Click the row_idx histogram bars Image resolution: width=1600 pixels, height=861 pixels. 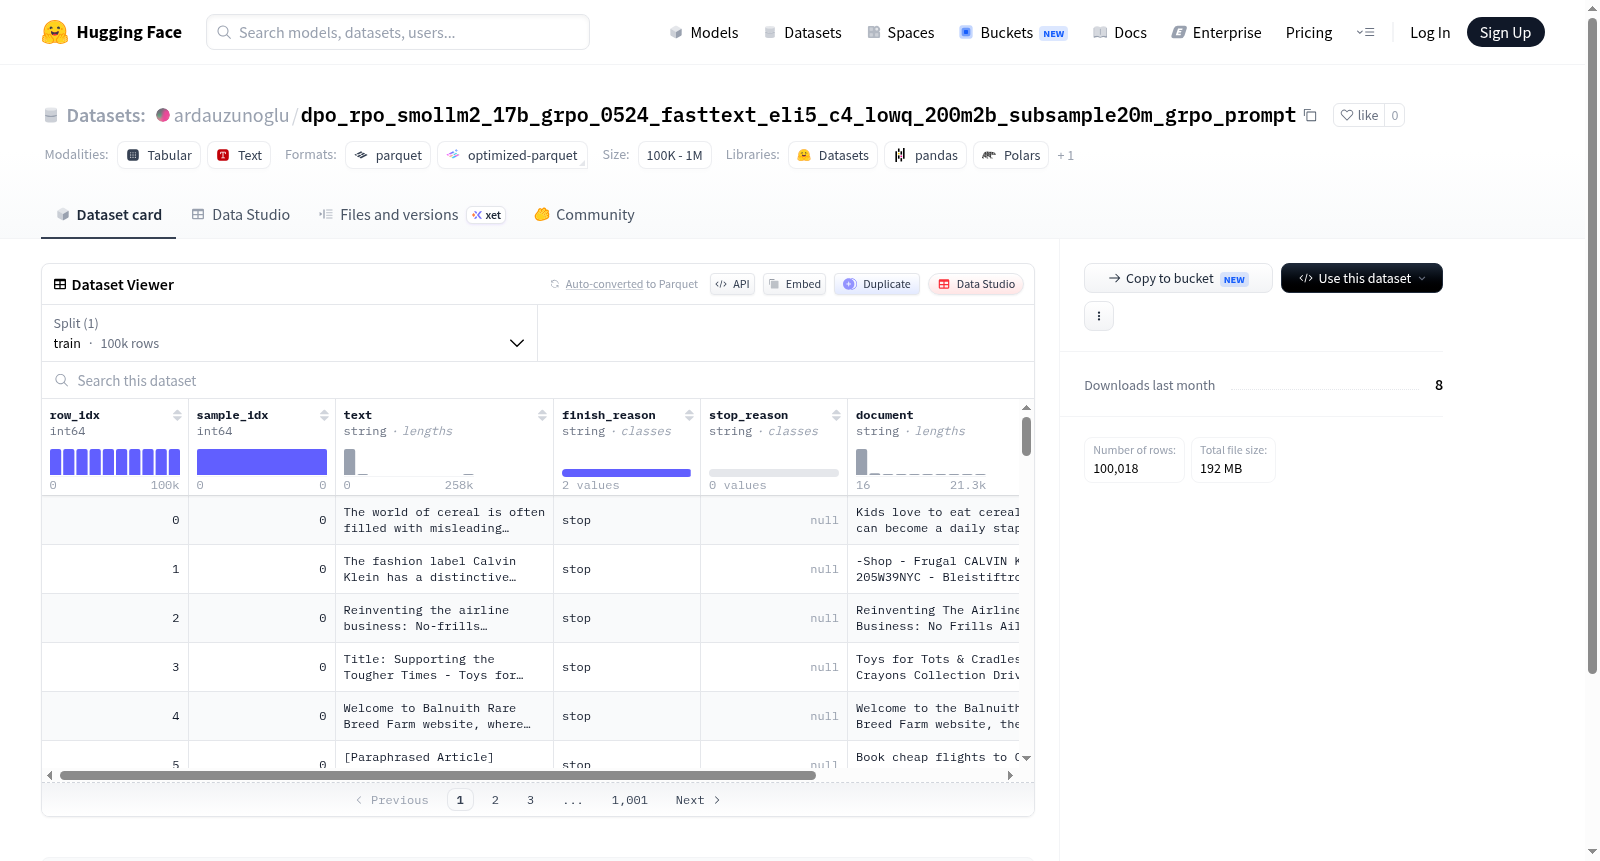coord(115,462)
